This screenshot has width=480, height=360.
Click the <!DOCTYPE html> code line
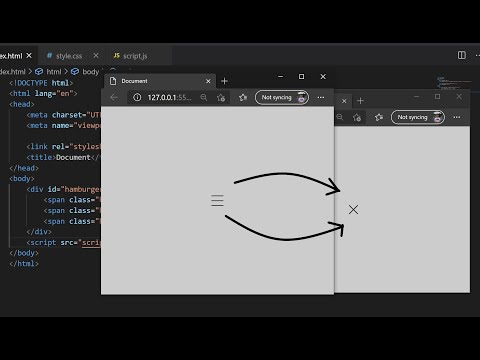[x=41, y=83]
